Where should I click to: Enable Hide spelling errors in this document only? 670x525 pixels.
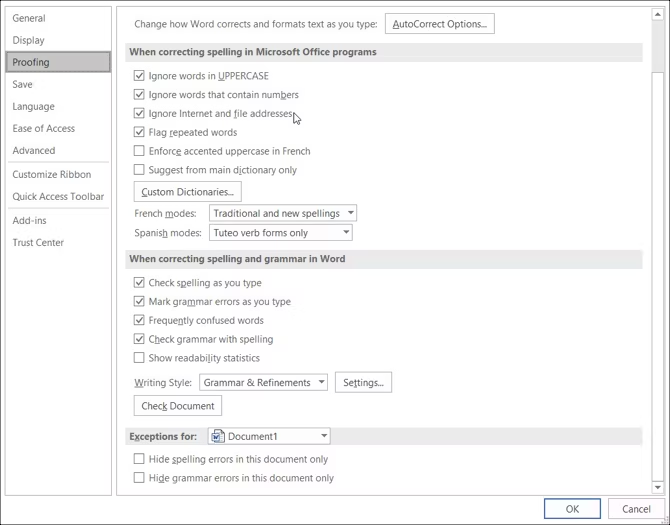(139, 459)
